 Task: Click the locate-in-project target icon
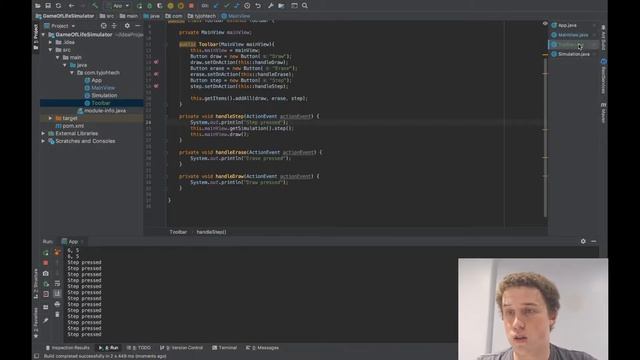[x=104, y=26]
